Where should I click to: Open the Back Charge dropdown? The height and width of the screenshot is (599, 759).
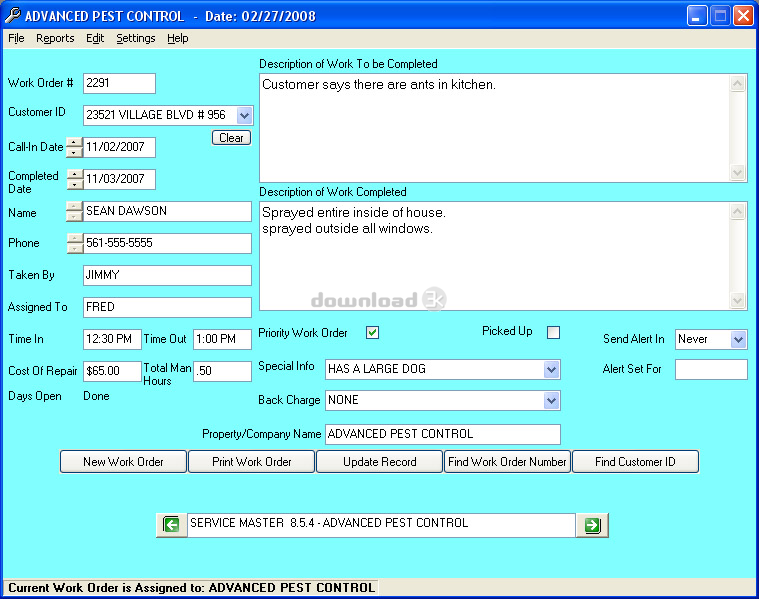(x=551, y=401)
